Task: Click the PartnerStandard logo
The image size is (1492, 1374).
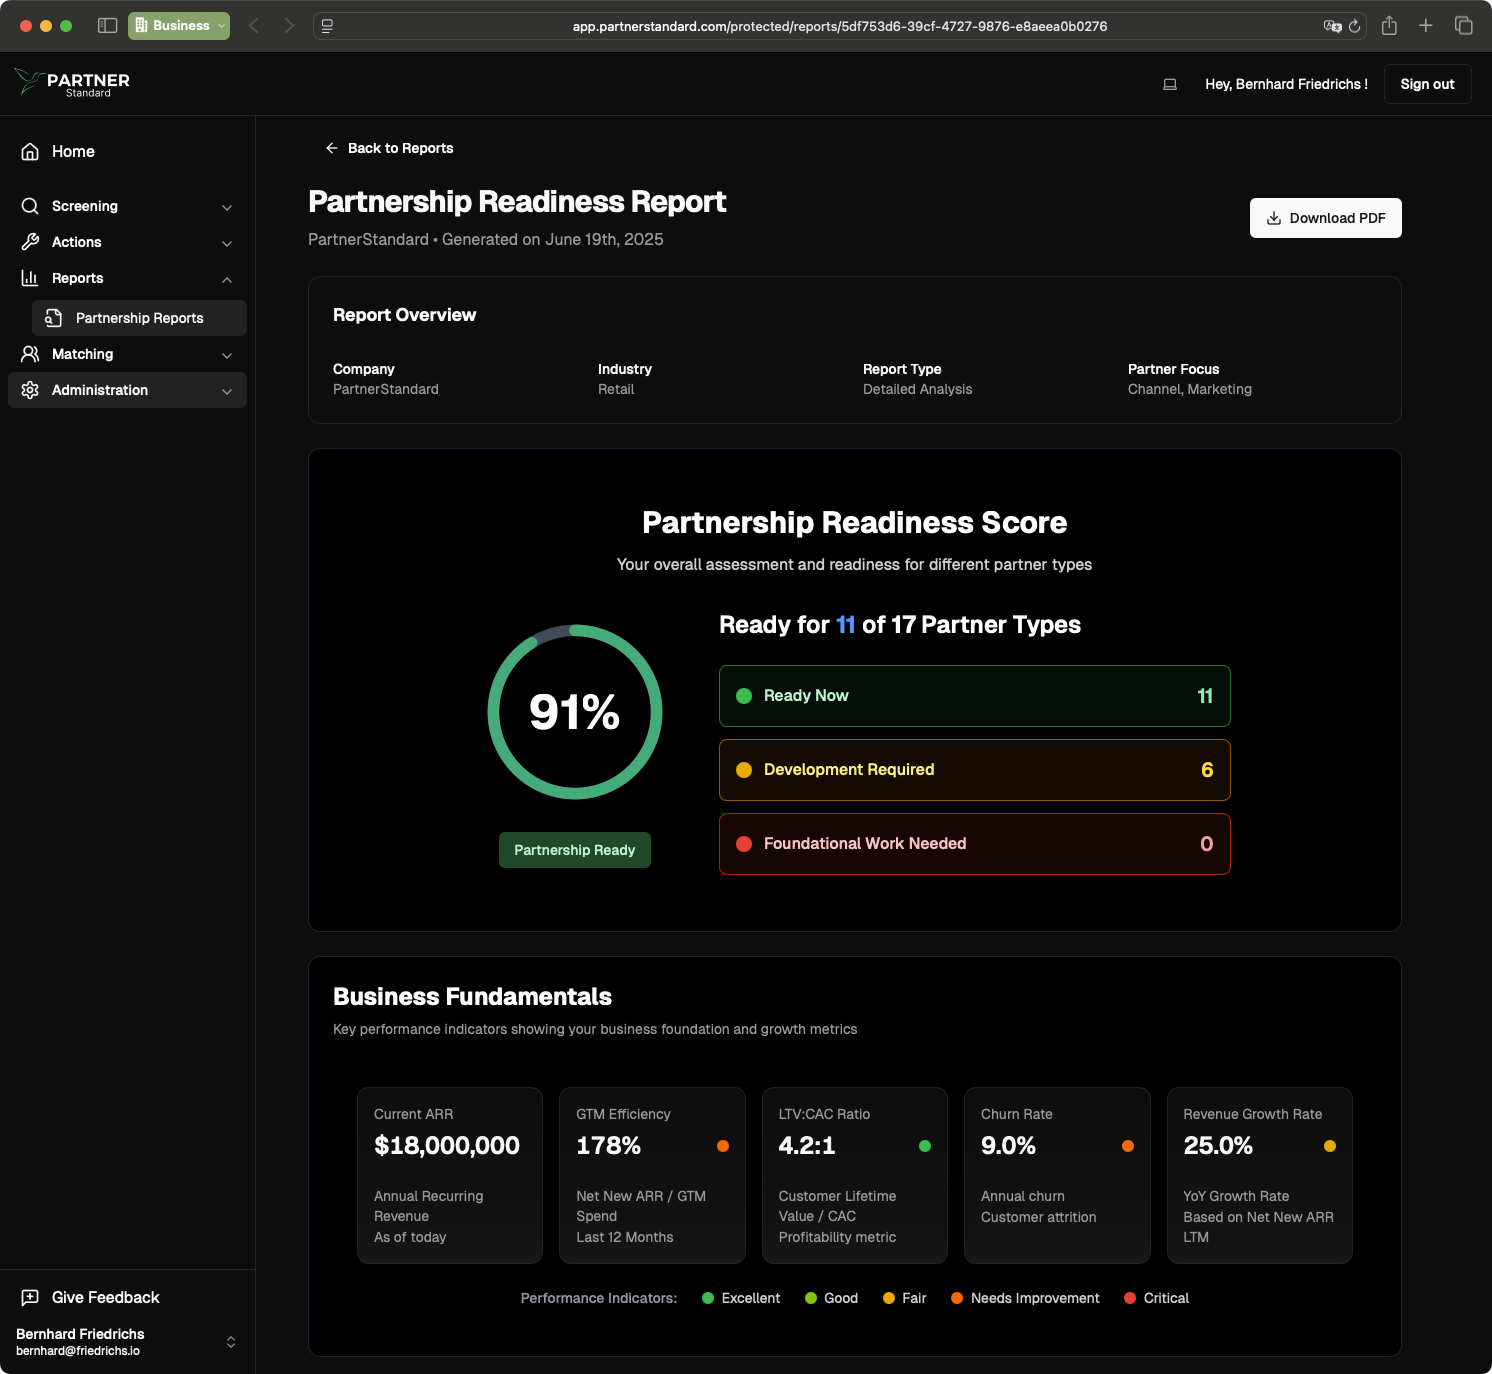Action: point(72,83)
